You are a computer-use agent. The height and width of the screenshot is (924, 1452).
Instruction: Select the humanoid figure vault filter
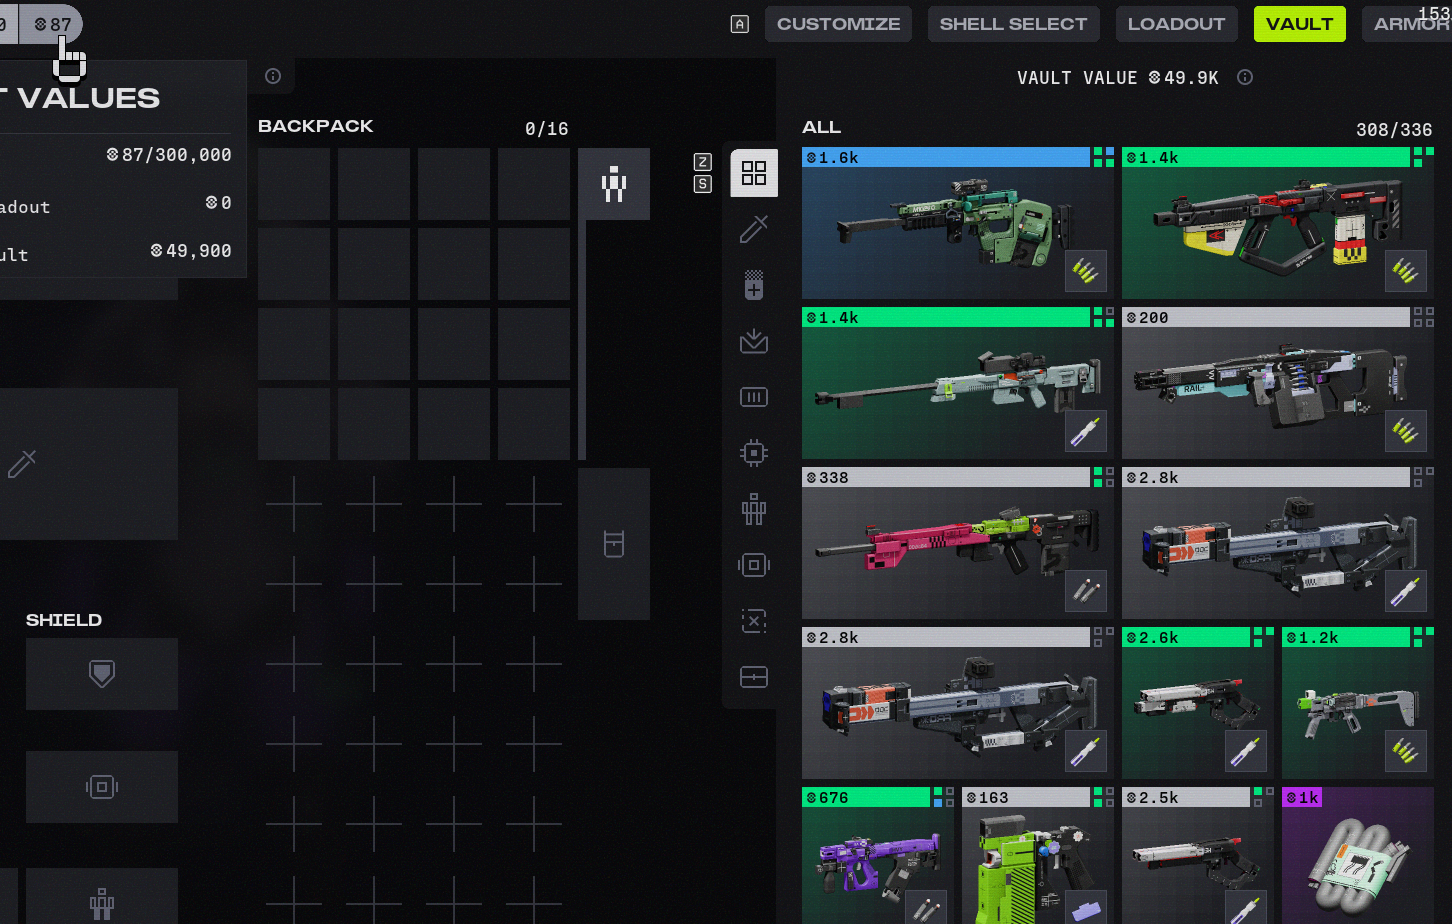(754, 509)
